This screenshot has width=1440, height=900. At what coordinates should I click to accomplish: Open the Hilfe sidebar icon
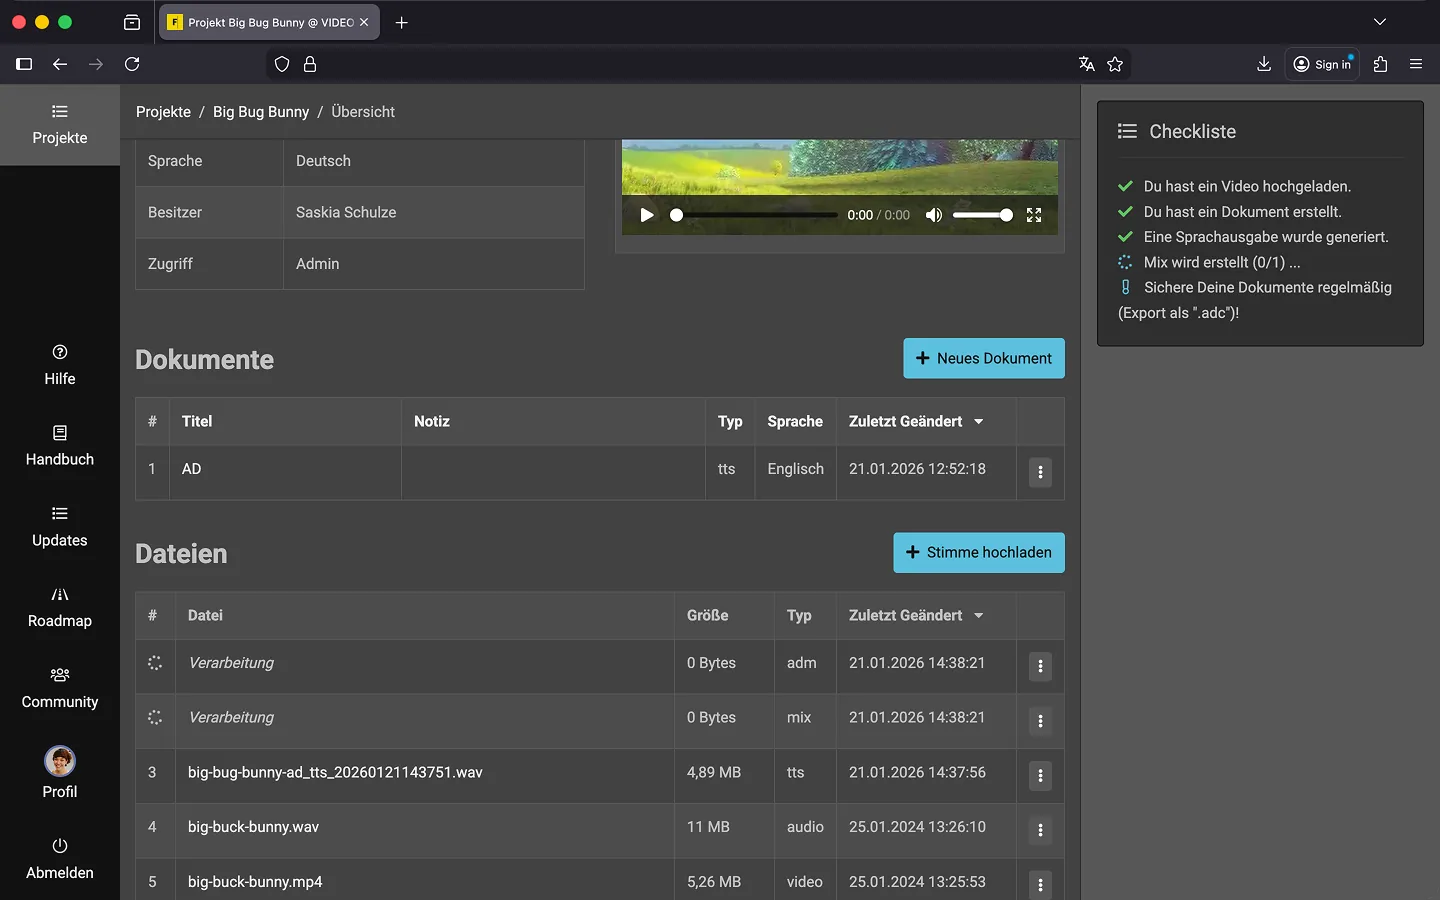tap(60, 352)
